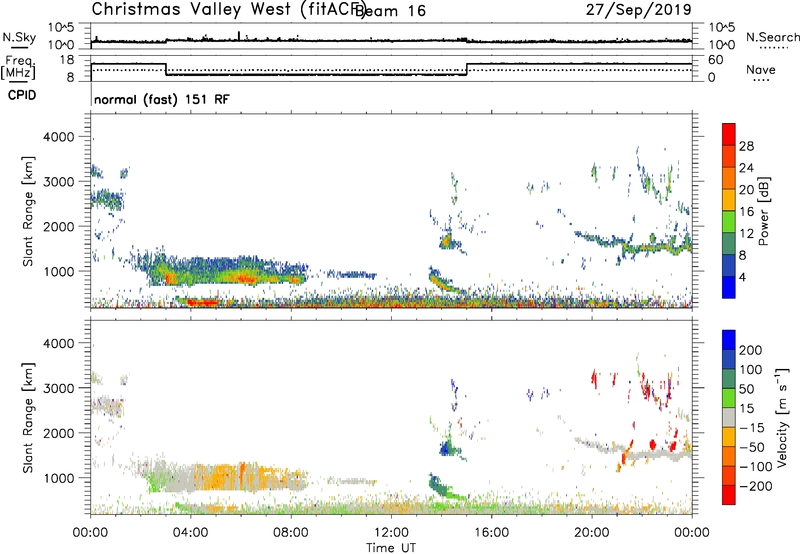Image resolution: width=800 pixels, height=554 pixels.
Task: Click the blue velocity patch near 14:00
Action: 446,449
